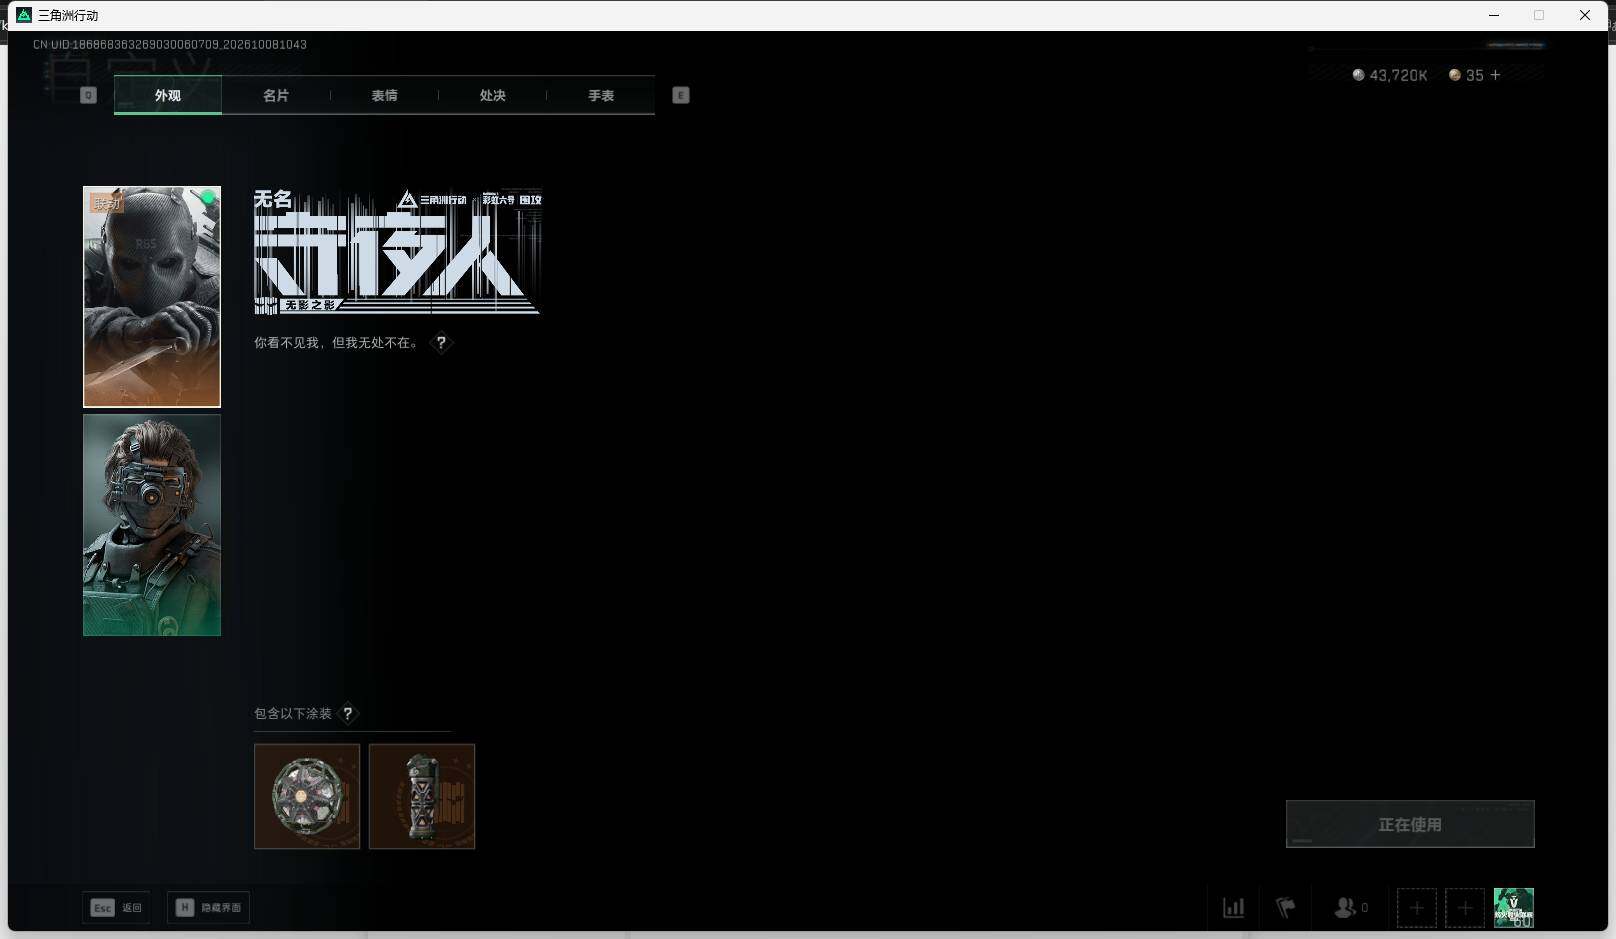
Task: Open help icon next to 包含以下涂装
Action: [x=348, y=714]
